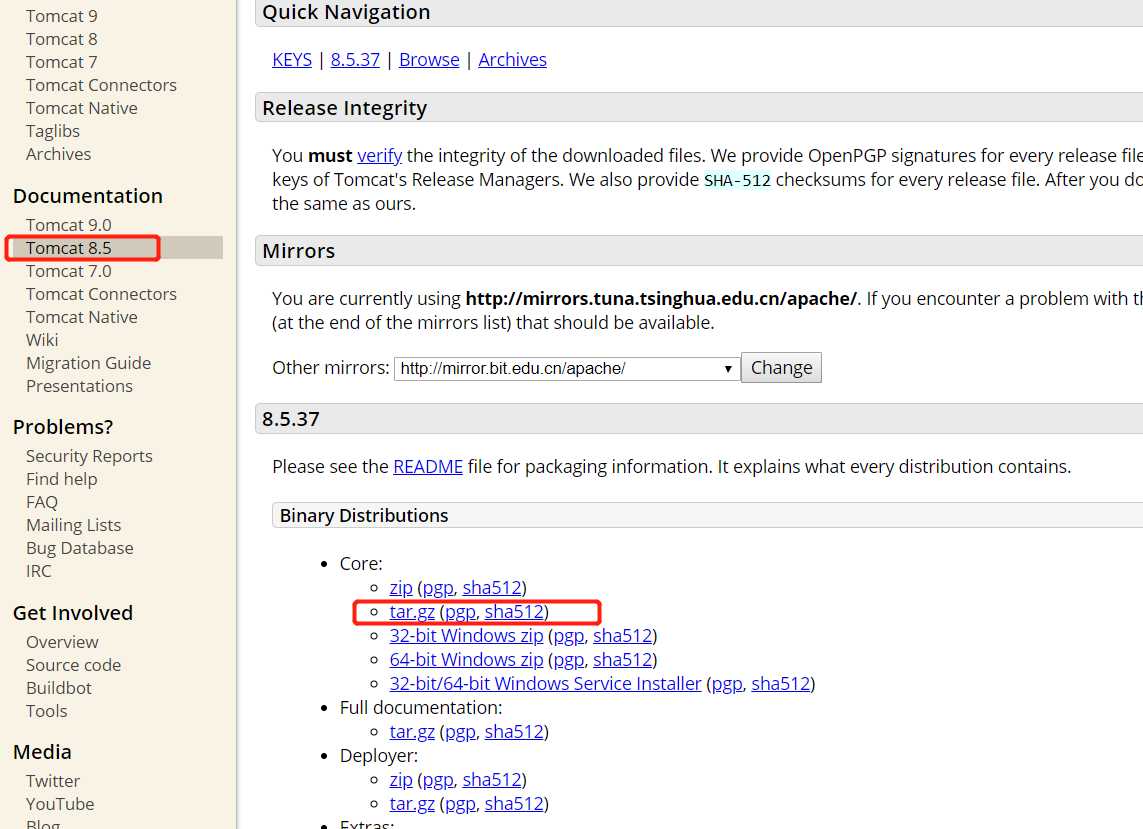Open pgp signature for 64-bit Windows zip
This screenshot has width=1143, height=829.
[569, 660]
